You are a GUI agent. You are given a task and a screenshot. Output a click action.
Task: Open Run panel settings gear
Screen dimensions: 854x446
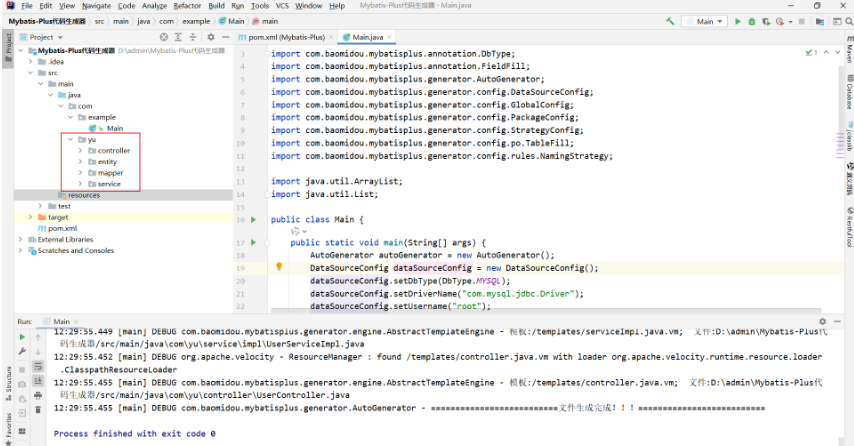822,321
